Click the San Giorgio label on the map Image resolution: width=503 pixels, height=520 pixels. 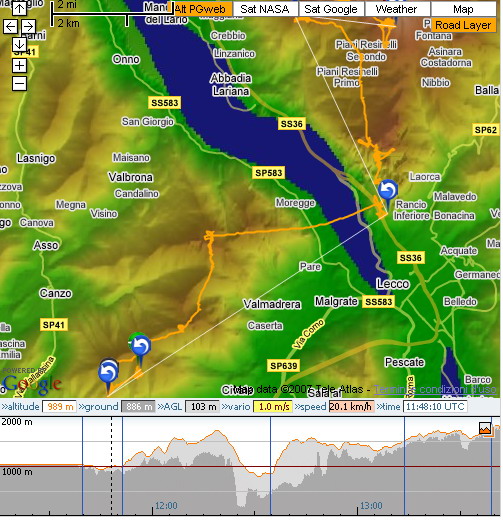pos(148,122)
